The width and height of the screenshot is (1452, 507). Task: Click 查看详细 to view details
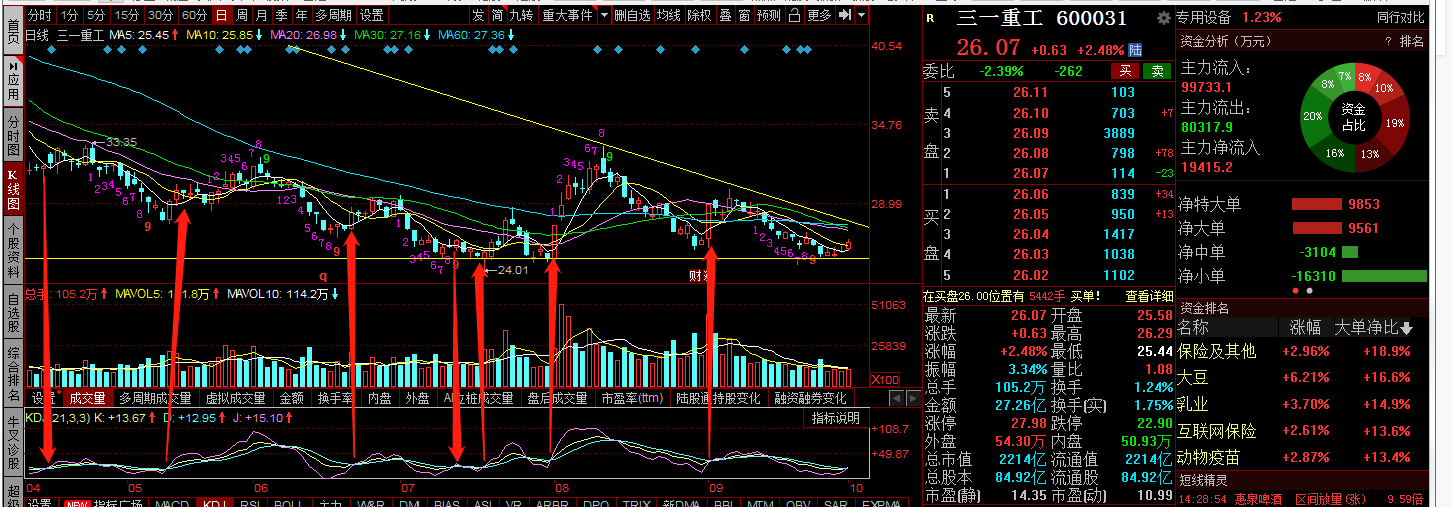point(1149,296)
